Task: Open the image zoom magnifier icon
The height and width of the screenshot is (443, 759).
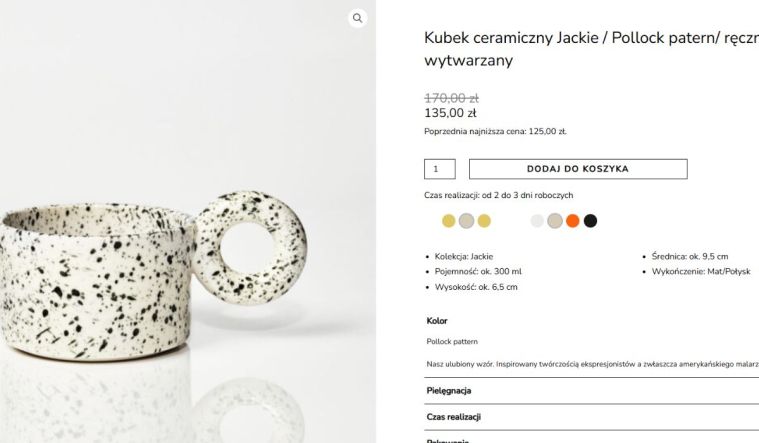Action: 358,18
